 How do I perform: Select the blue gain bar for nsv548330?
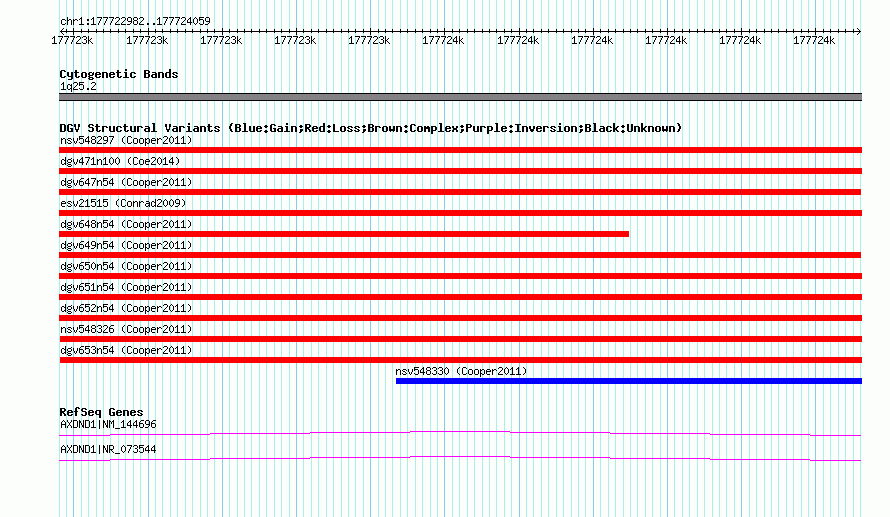[629, 381]
